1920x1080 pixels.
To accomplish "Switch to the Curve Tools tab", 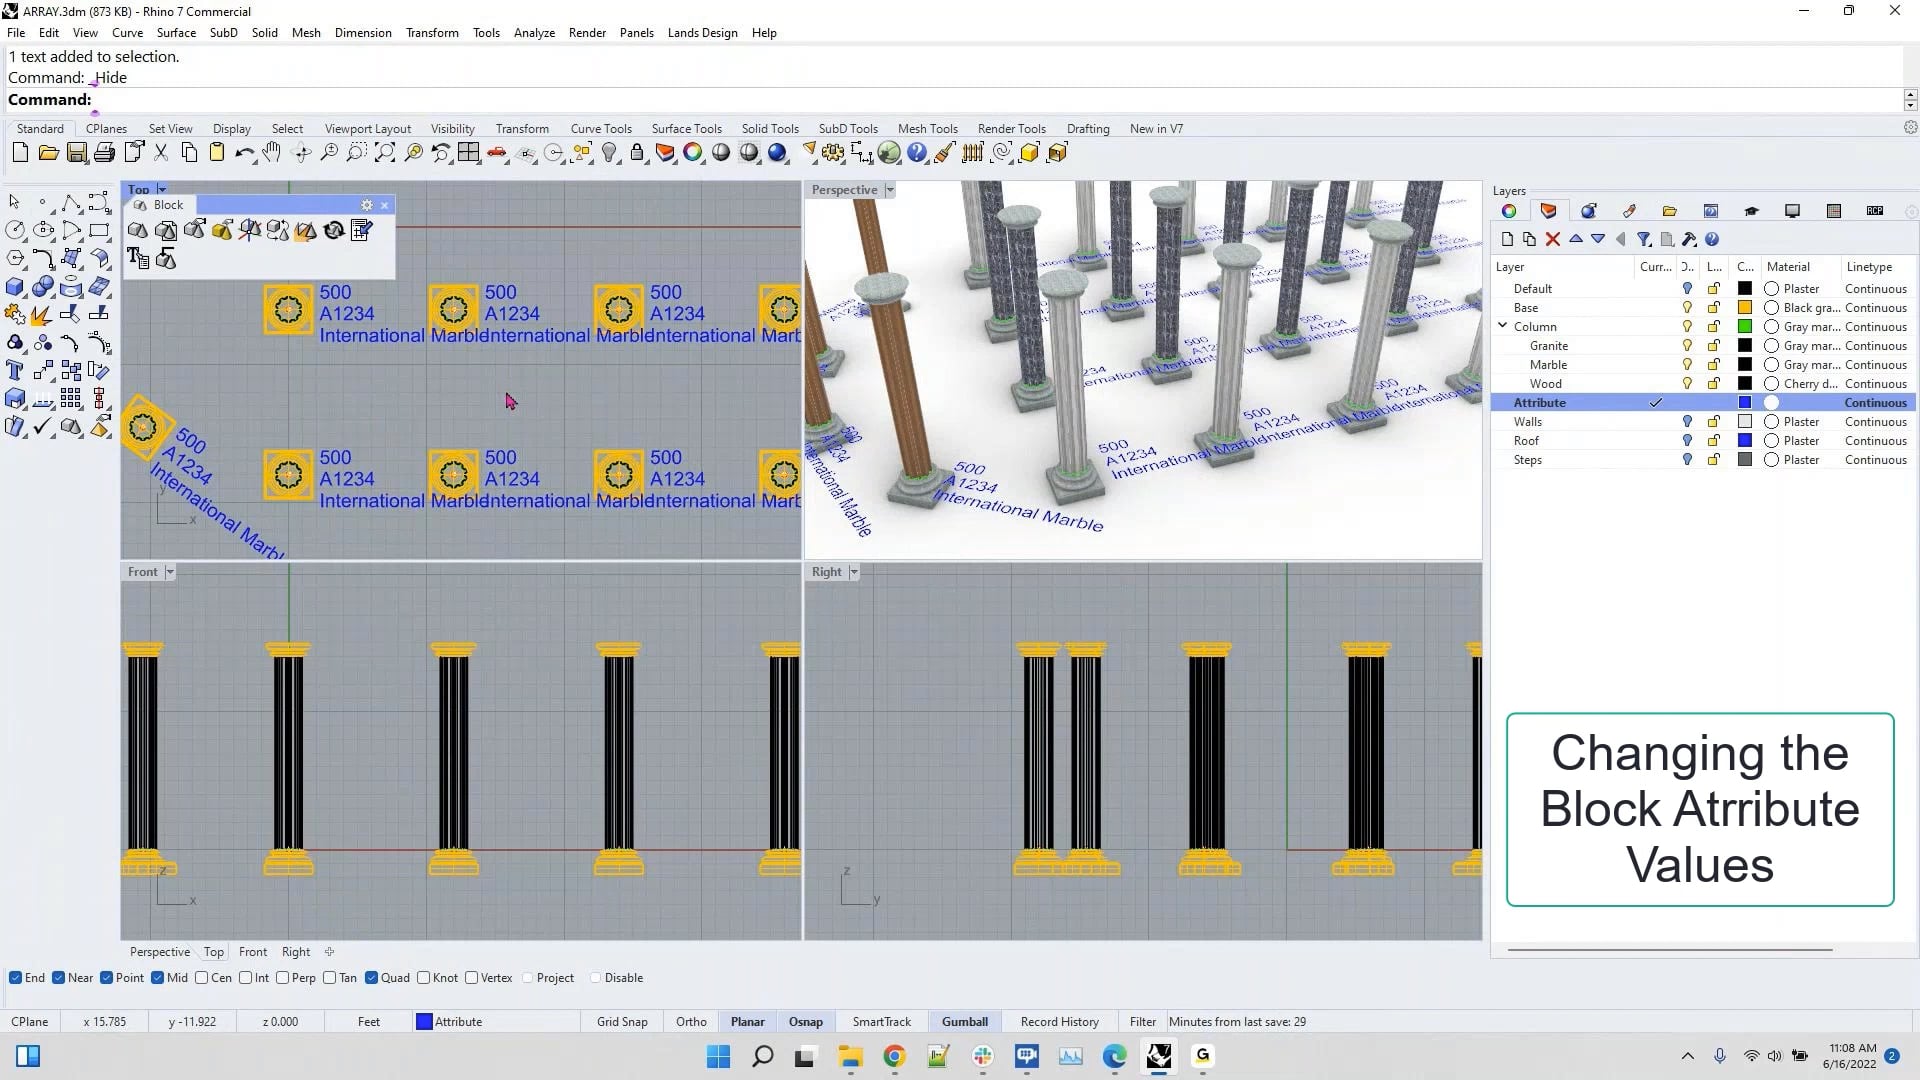I will click(600, 128).
